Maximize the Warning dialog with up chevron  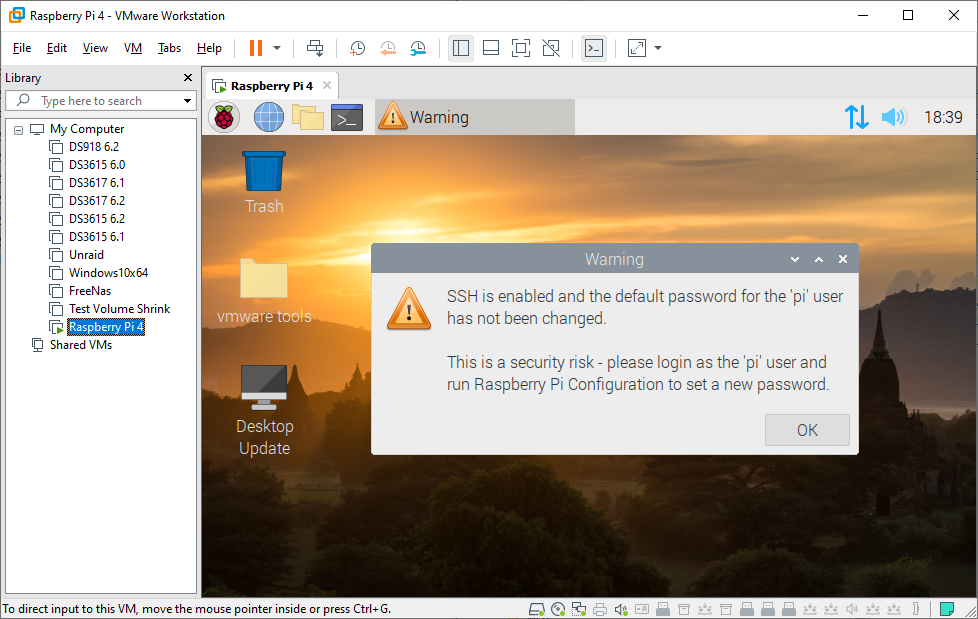(x=819, y=259)
